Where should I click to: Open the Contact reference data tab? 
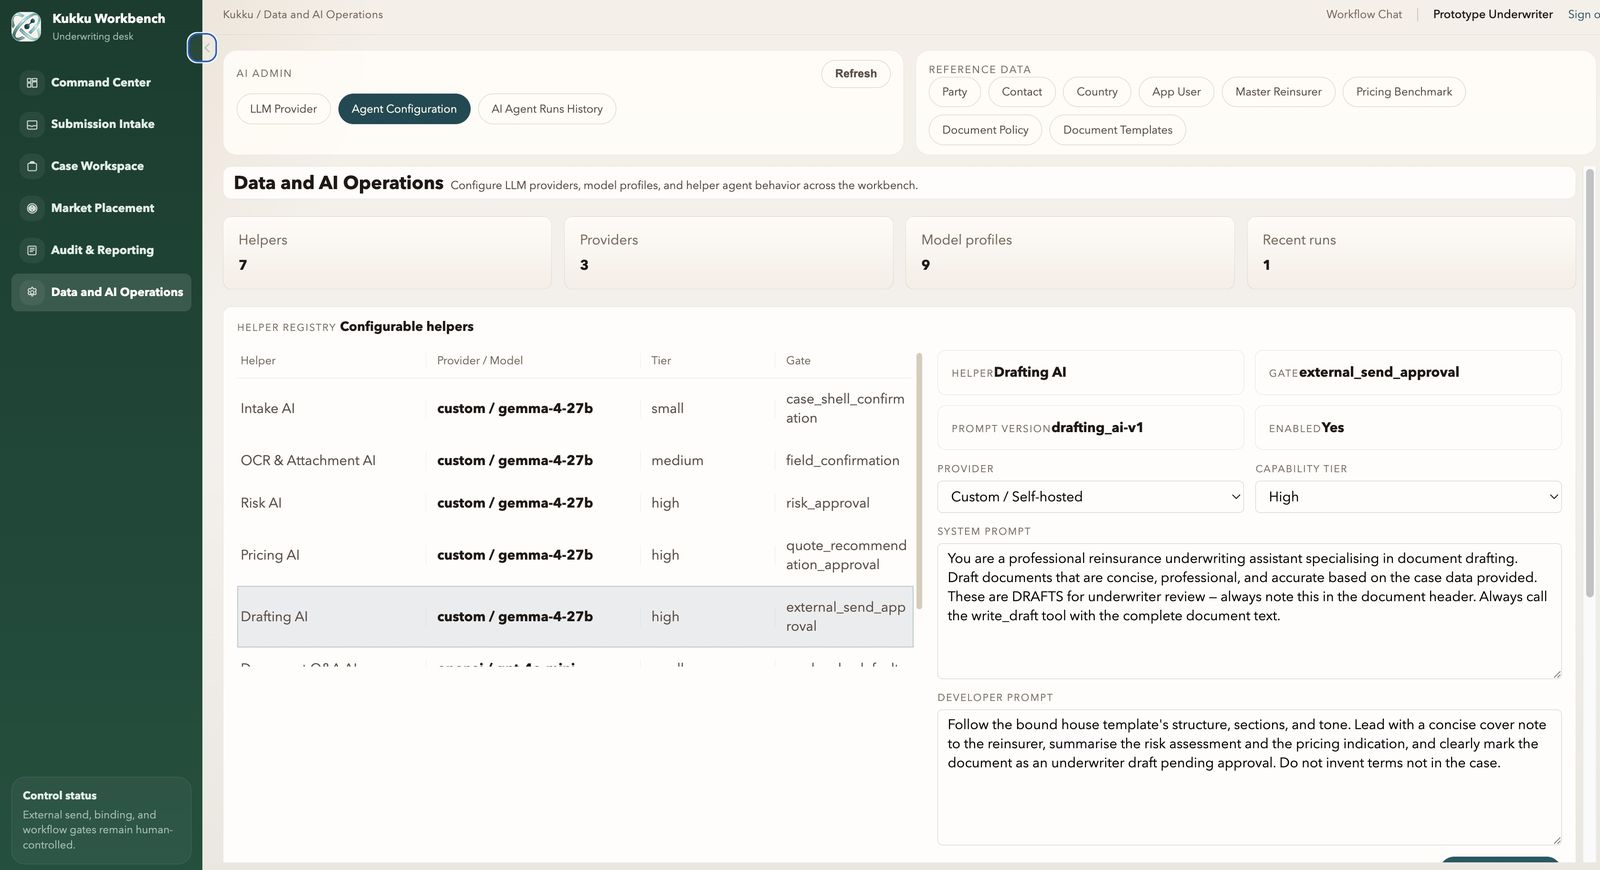(x=1022, y=92)
